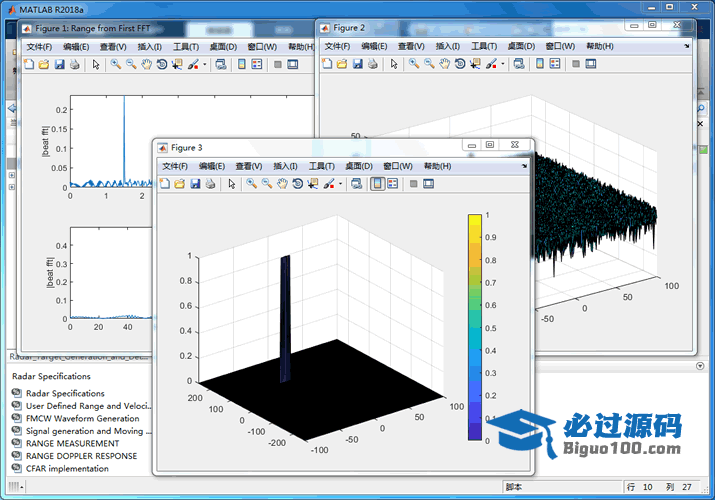Click the colorbar in Figure 3
This screenshot has height=500, width=715.
click(475, 327)
